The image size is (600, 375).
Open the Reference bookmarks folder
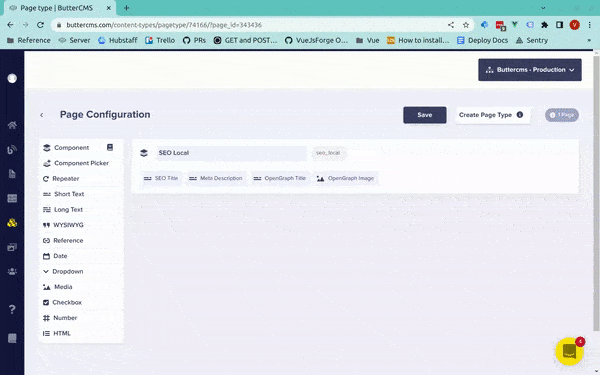(x=29, y=40)
